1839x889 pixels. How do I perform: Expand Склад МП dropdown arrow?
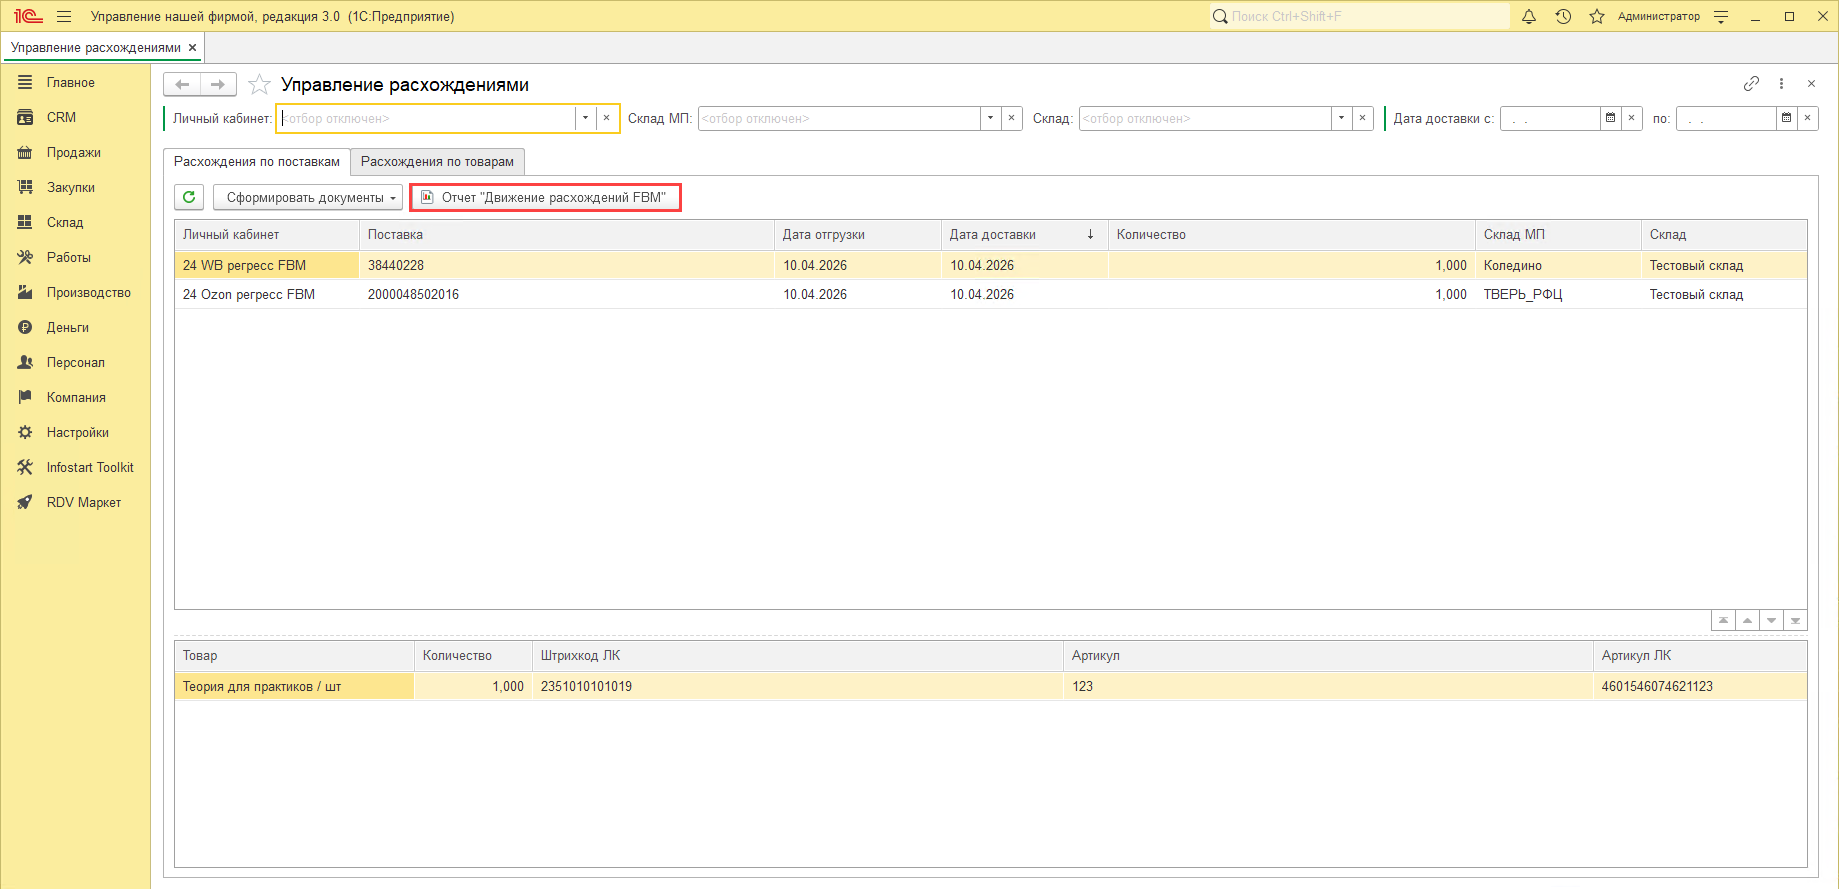[990, 118]
